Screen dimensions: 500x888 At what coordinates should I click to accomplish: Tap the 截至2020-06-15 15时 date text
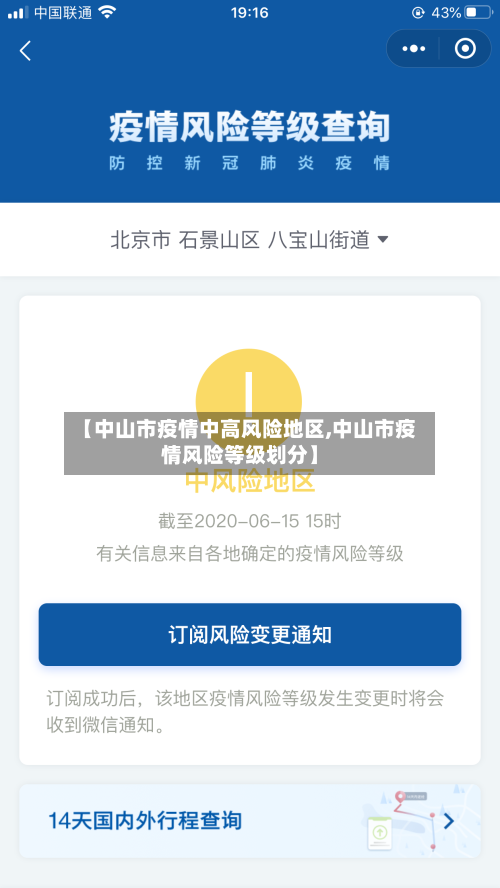tap(250, 521)
